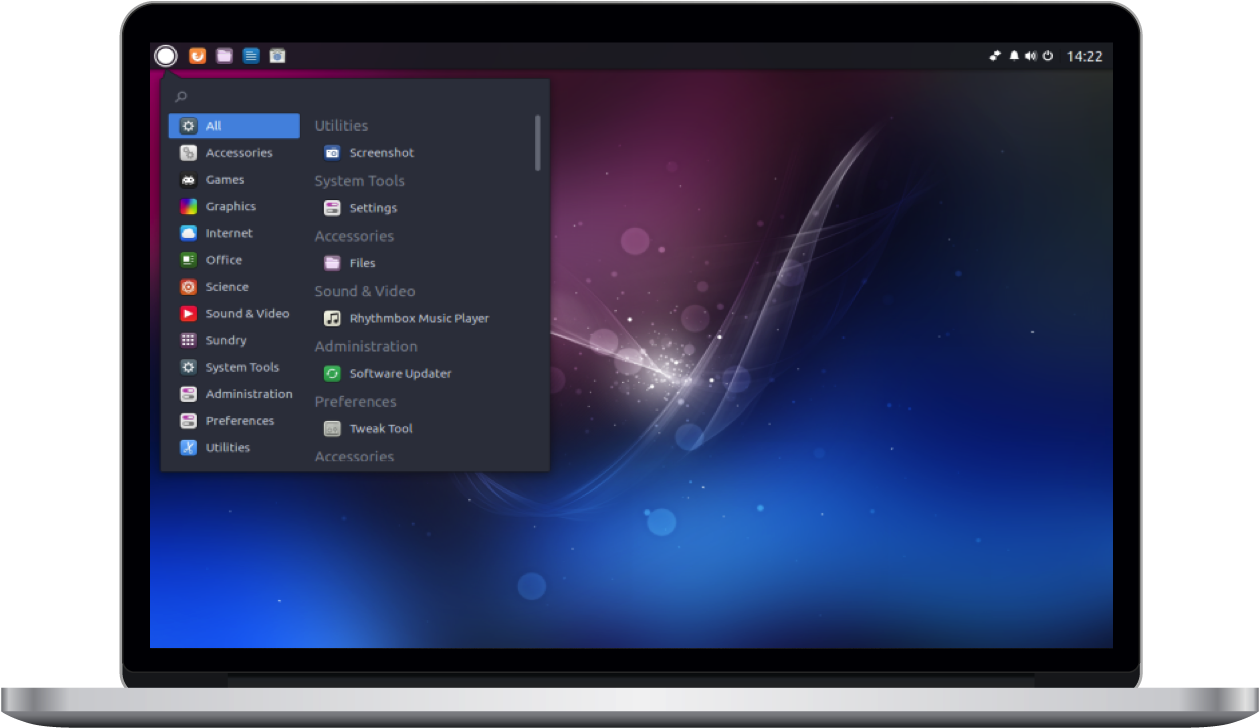
Task: Select the Internet category
Action: click(228, 233)
